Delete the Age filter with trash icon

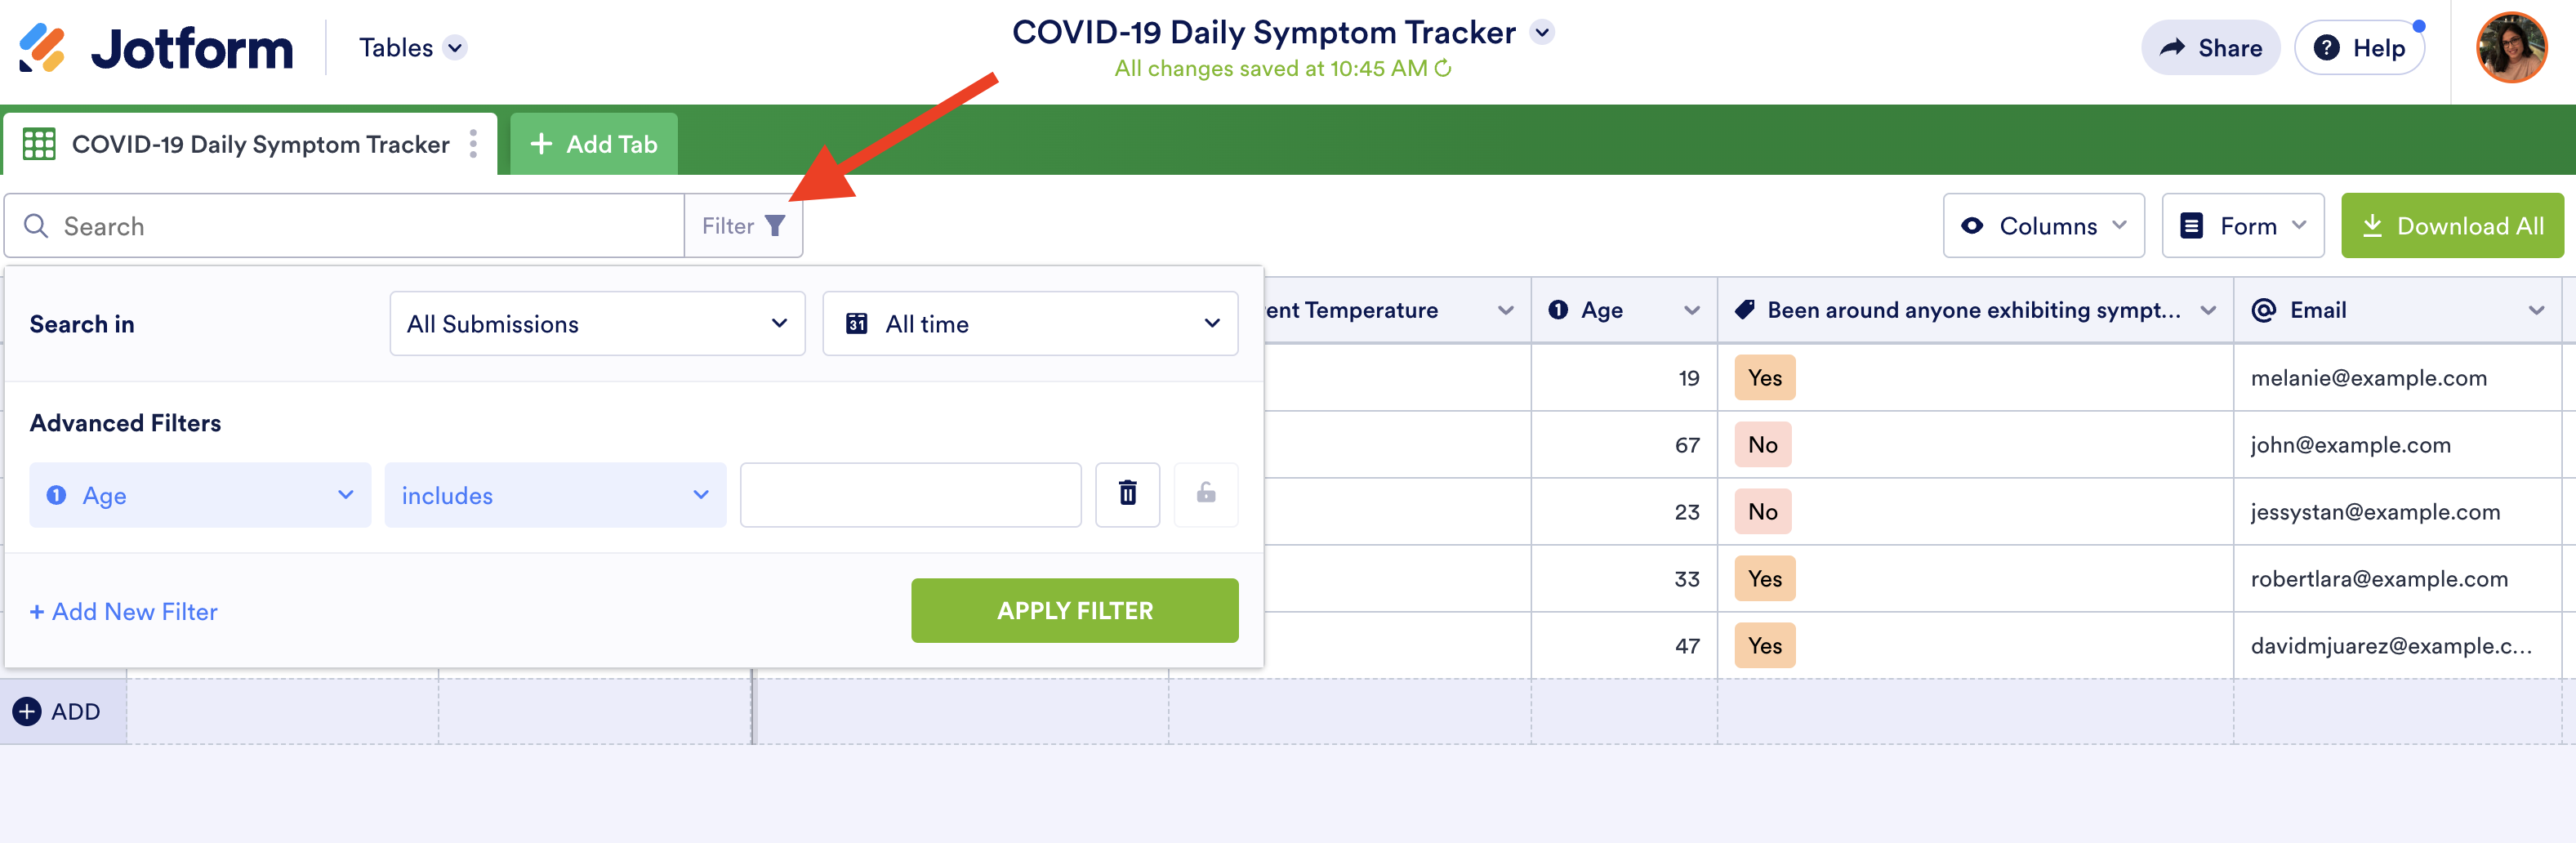point(1127,494)
